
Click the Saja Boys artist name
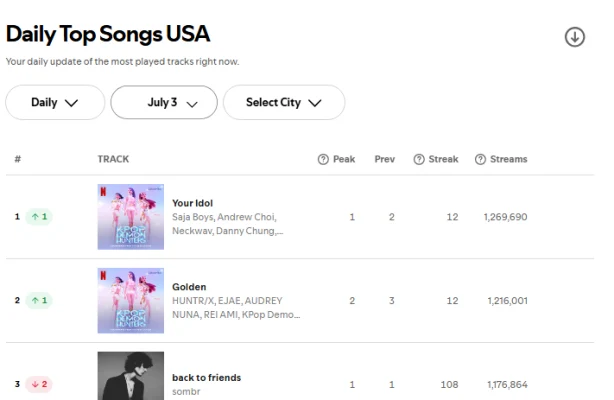196,217
